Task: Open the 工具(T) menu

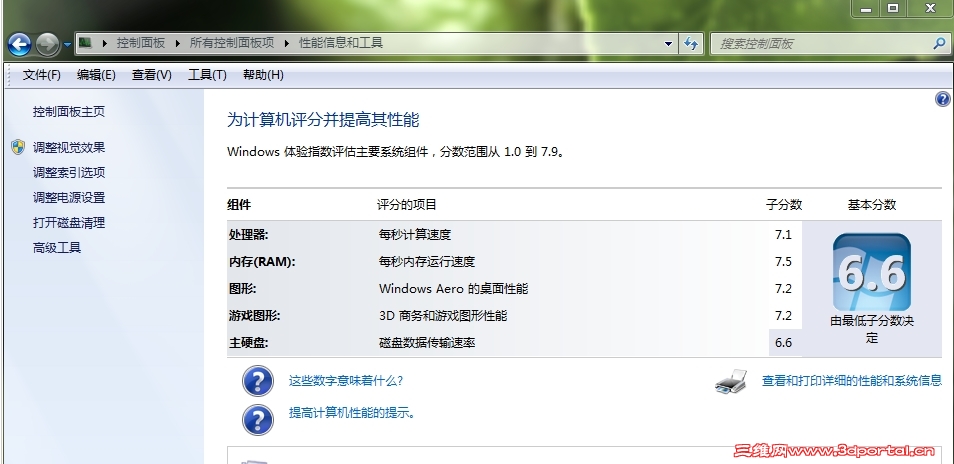Action: (x=207, y=75)
